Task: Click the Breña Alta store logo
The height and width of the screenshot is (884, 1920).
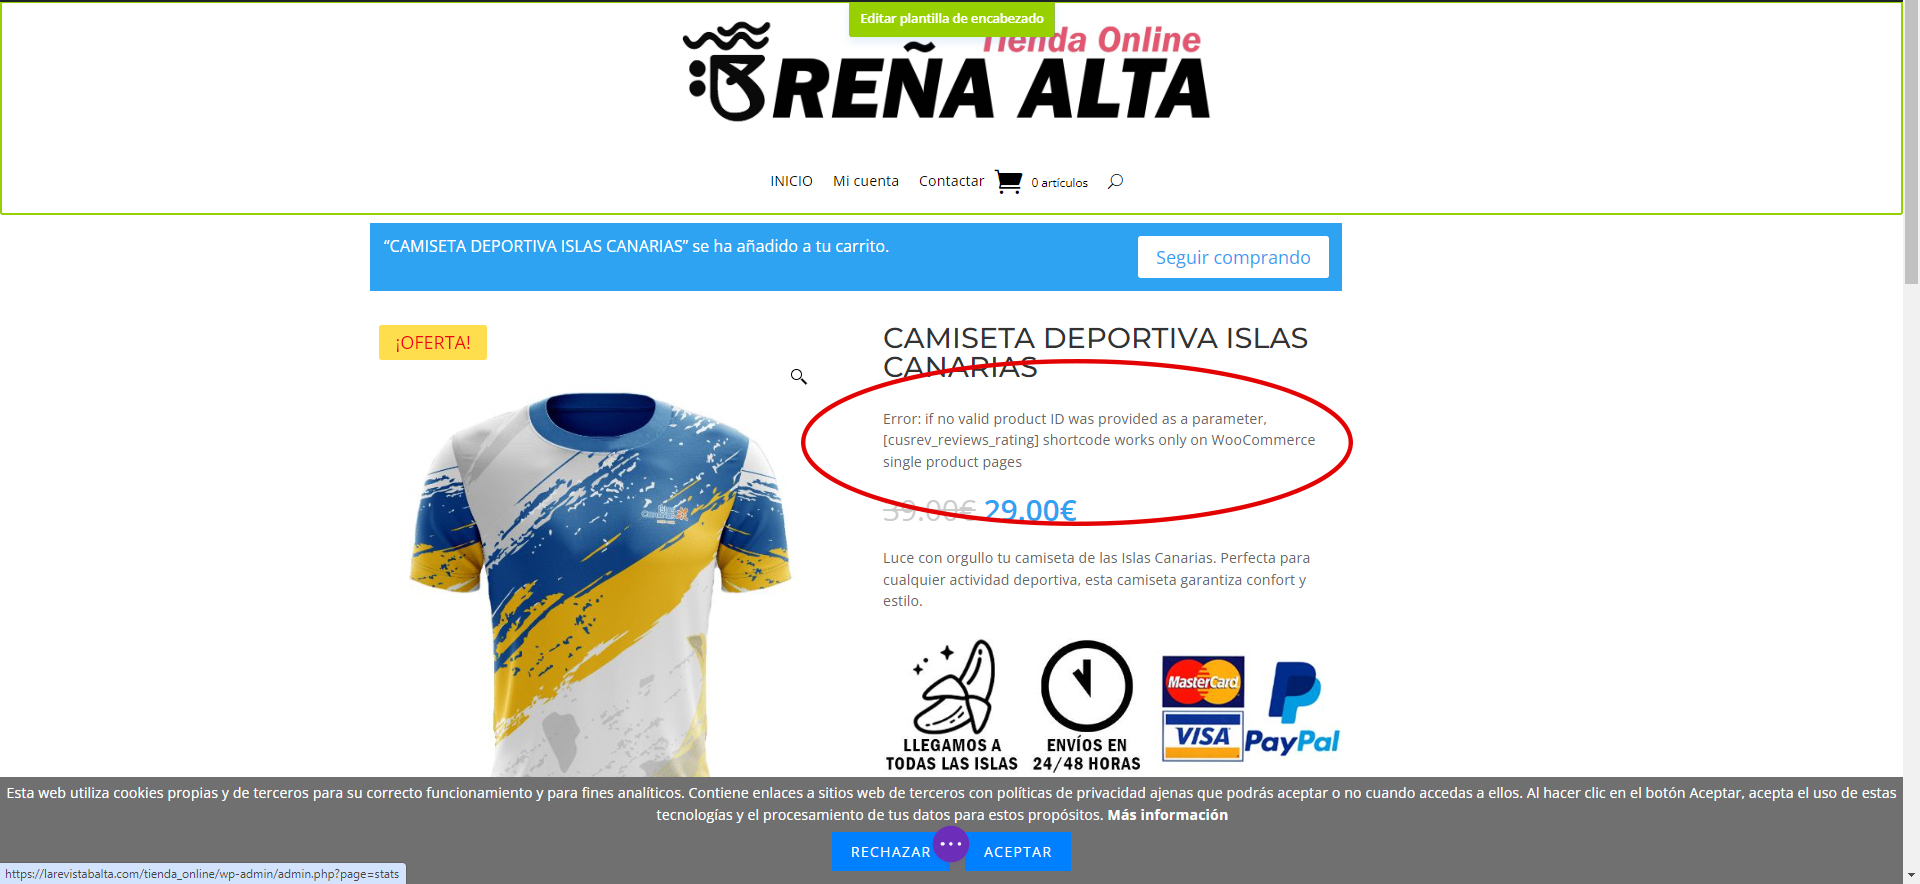Action: click(x=946, y=72)
